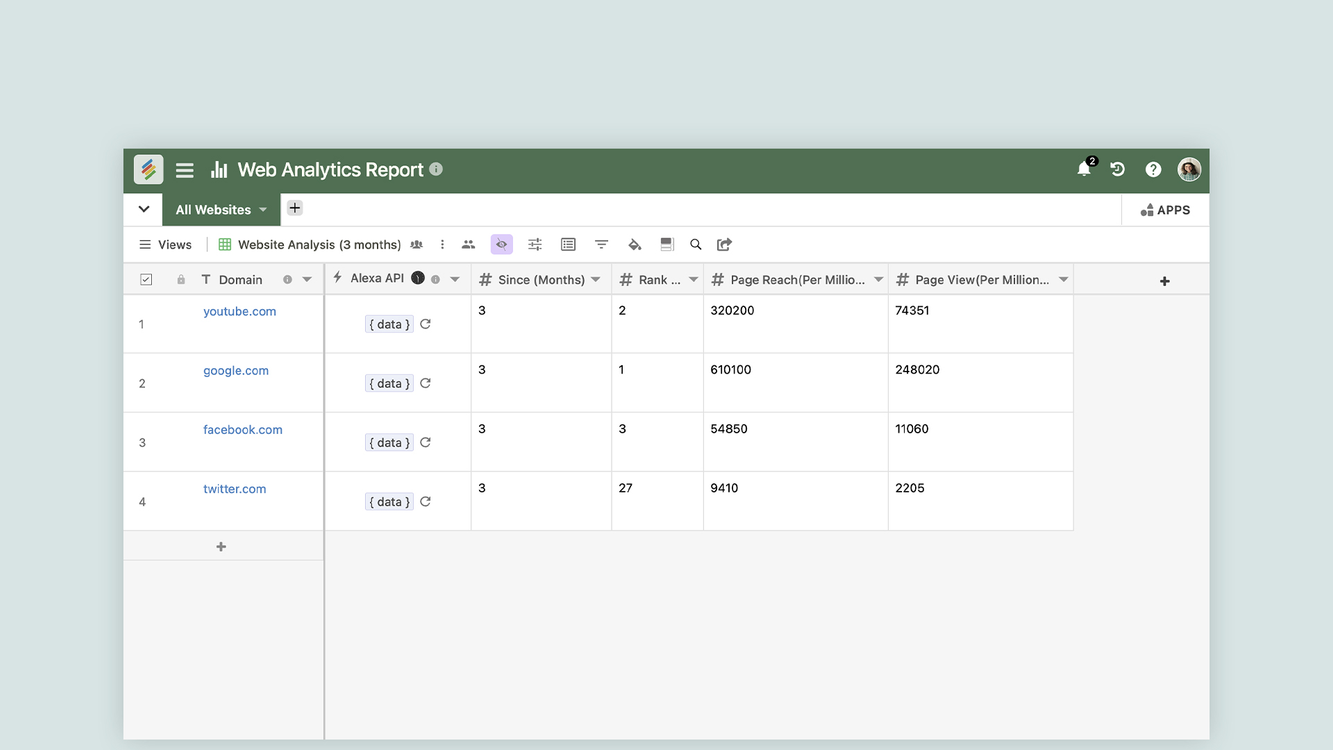Select Page View cell 248020
The height and width of the screenshot is (750, 1333).
coord(981,383)
